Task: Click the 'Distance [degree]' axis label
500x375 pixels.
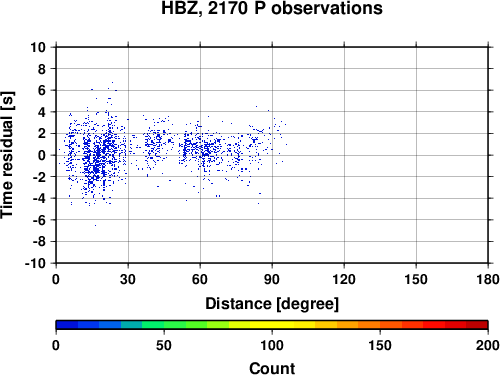Action: [x=272, y=304]
